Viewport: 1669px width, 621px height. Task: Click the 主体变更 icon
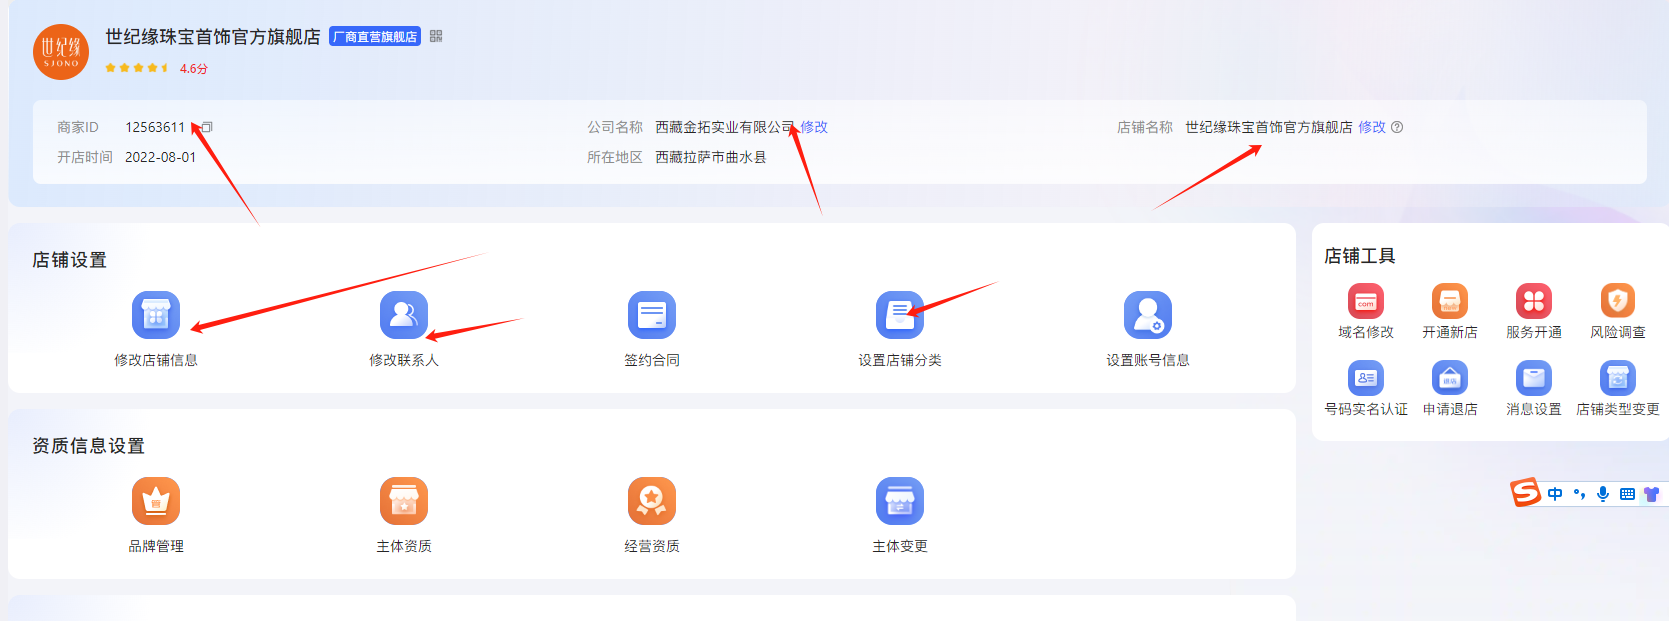pyautogui.click(x=899, y=502)
